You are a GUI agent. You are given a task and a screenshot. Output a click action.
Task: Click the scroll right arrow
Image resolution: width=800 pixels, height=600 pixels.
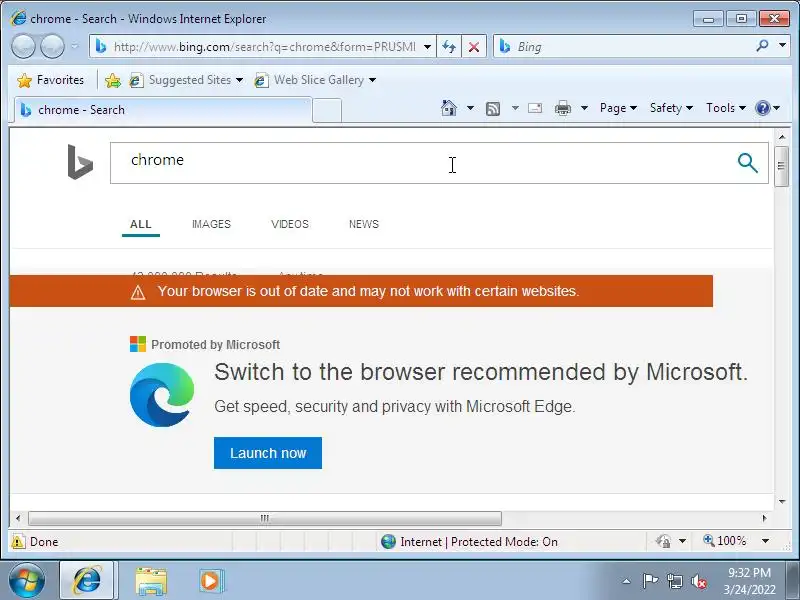pos(764,518)
